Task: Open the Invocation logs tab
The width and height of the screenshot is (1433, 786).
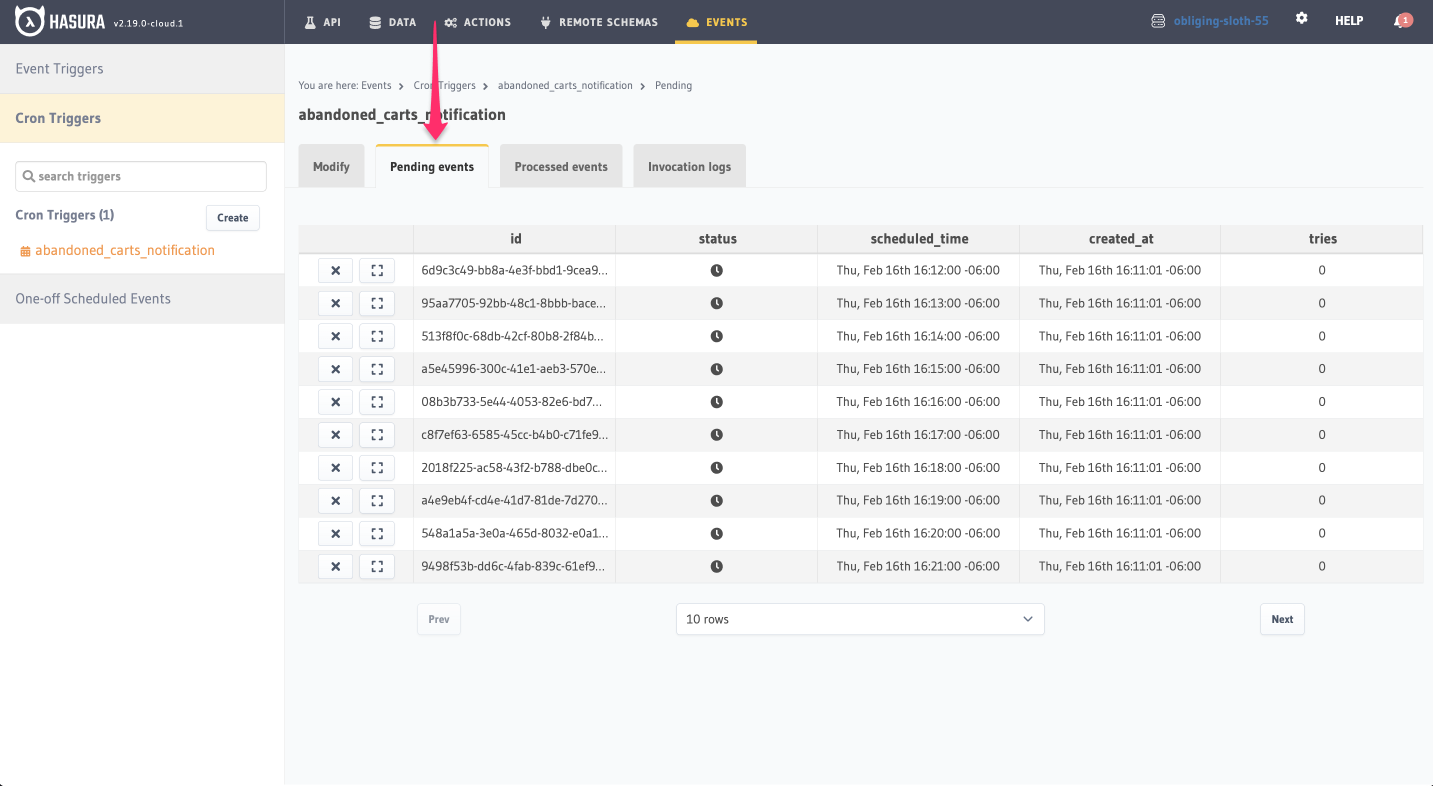Action: click(x=689, y=166)
